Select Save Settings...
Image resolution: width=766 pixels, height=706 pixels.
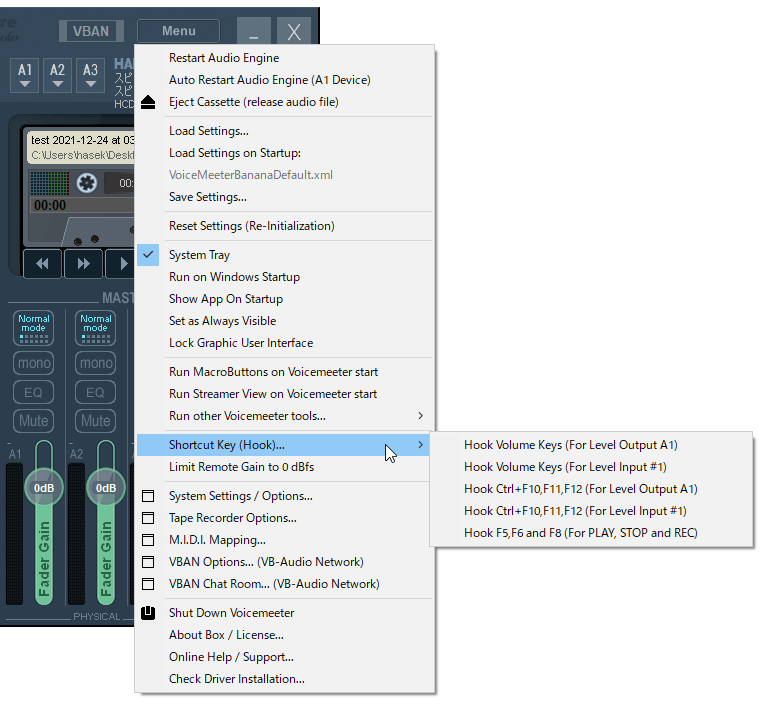click(284, 197)
